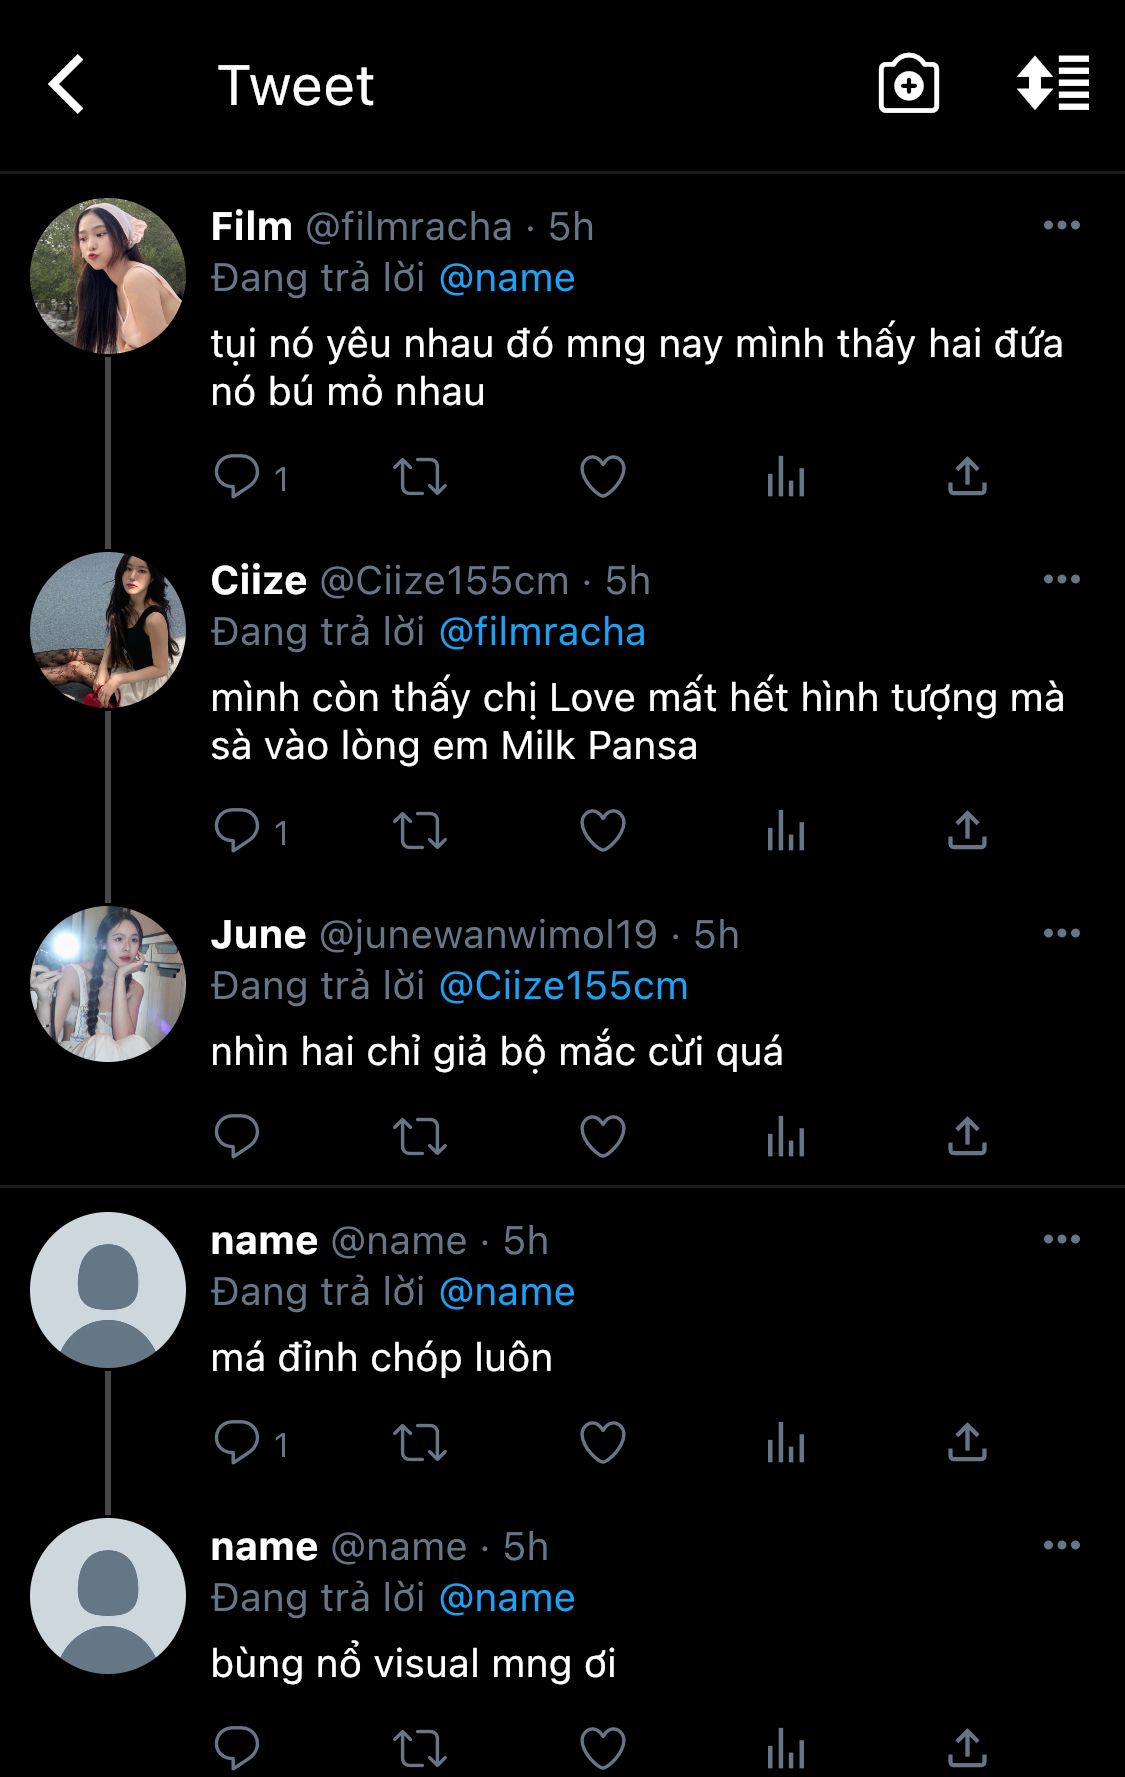The image size is (1125, 1777).
Task: Open more options on Film's tweet
Action: tap(1061, 226)
